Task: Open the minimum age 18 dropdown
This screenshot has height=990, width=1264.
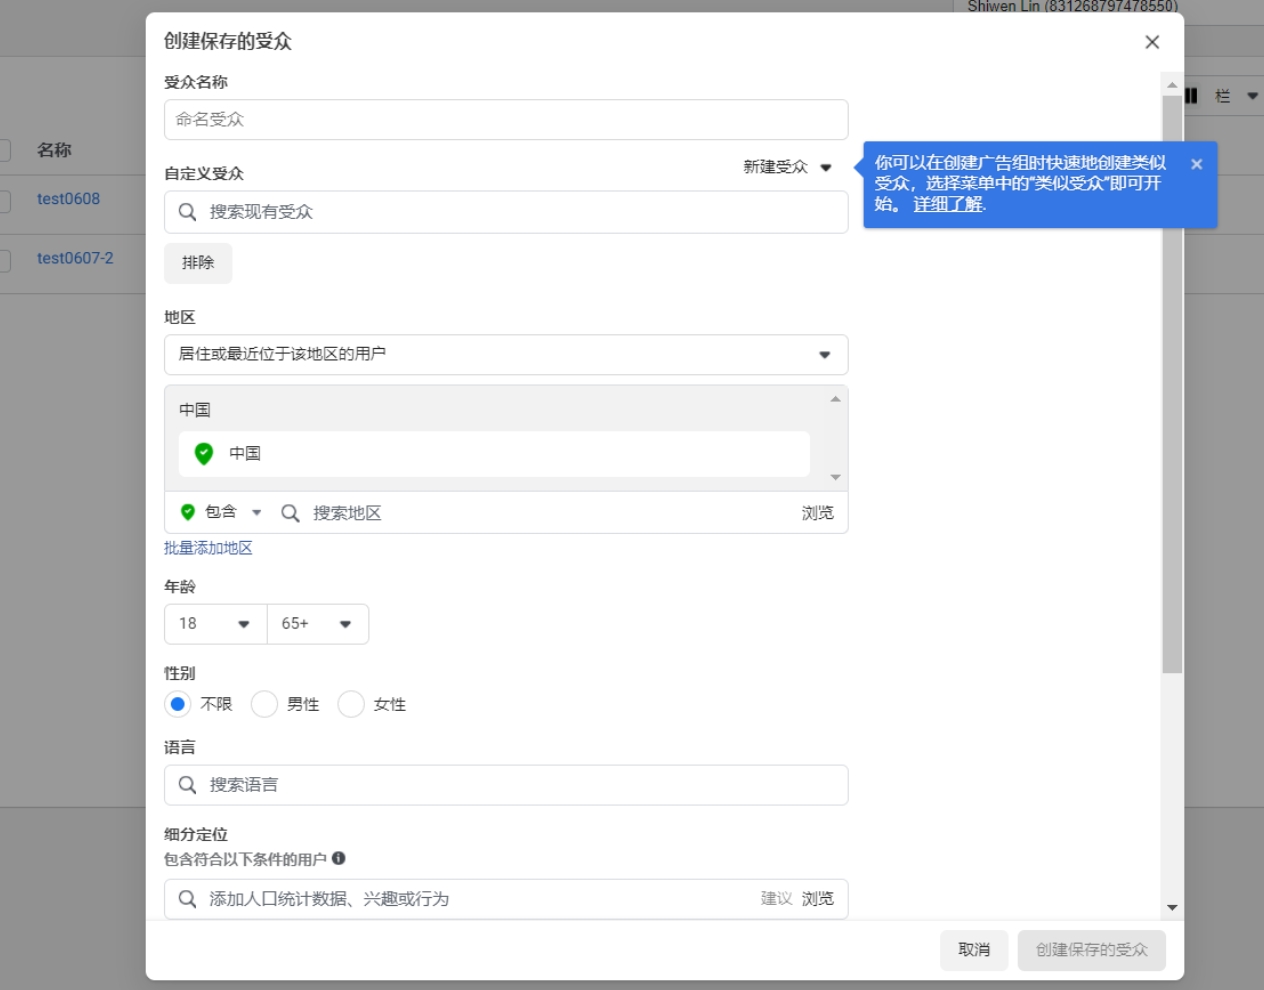Action: coord(216,624)
